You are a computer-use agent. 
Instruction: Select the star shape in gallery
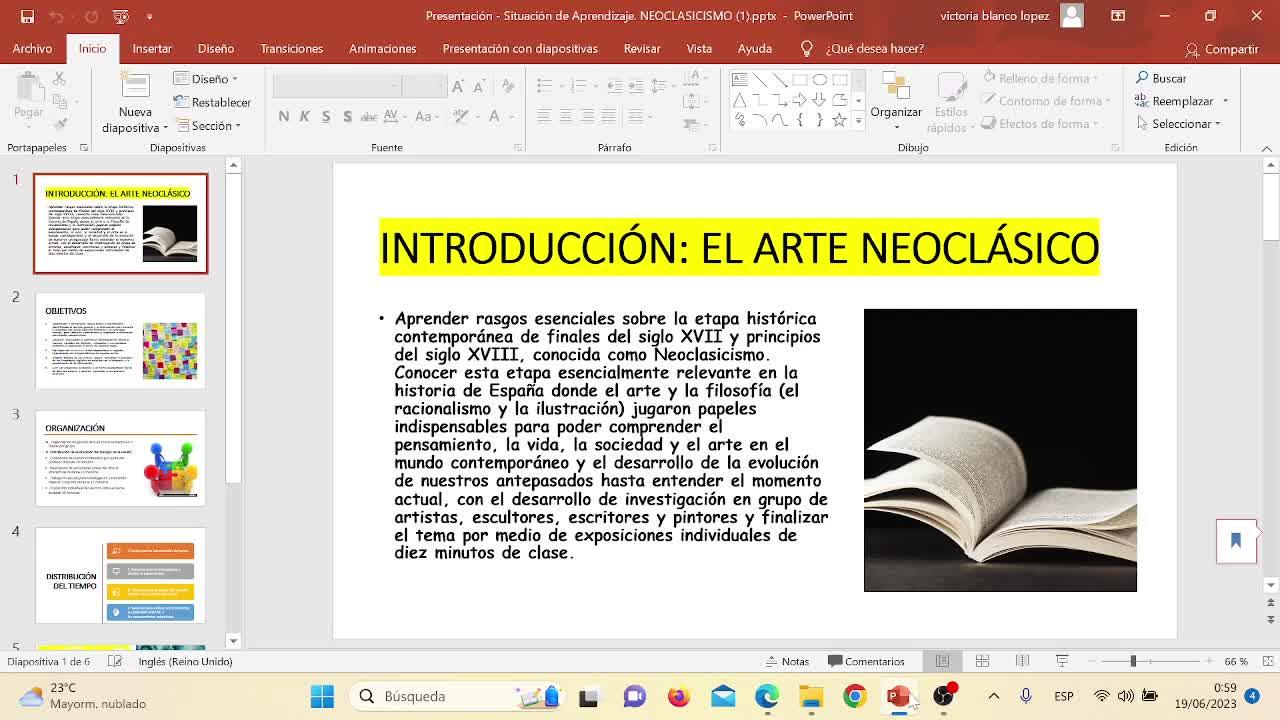pyautogui.click(x=839, y=120)
